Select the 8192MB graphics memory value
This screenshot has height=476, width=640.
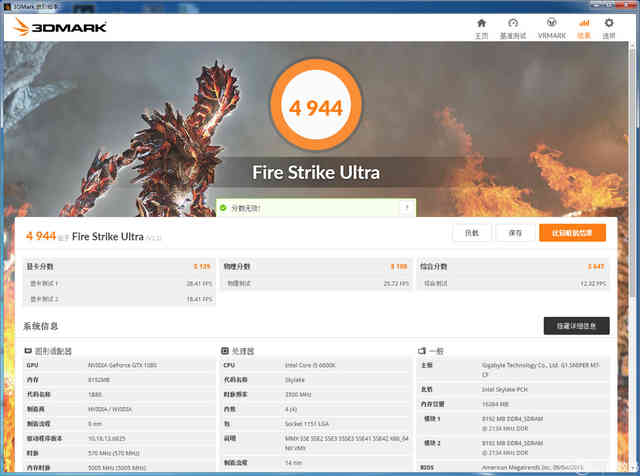(x=99, y=380)
